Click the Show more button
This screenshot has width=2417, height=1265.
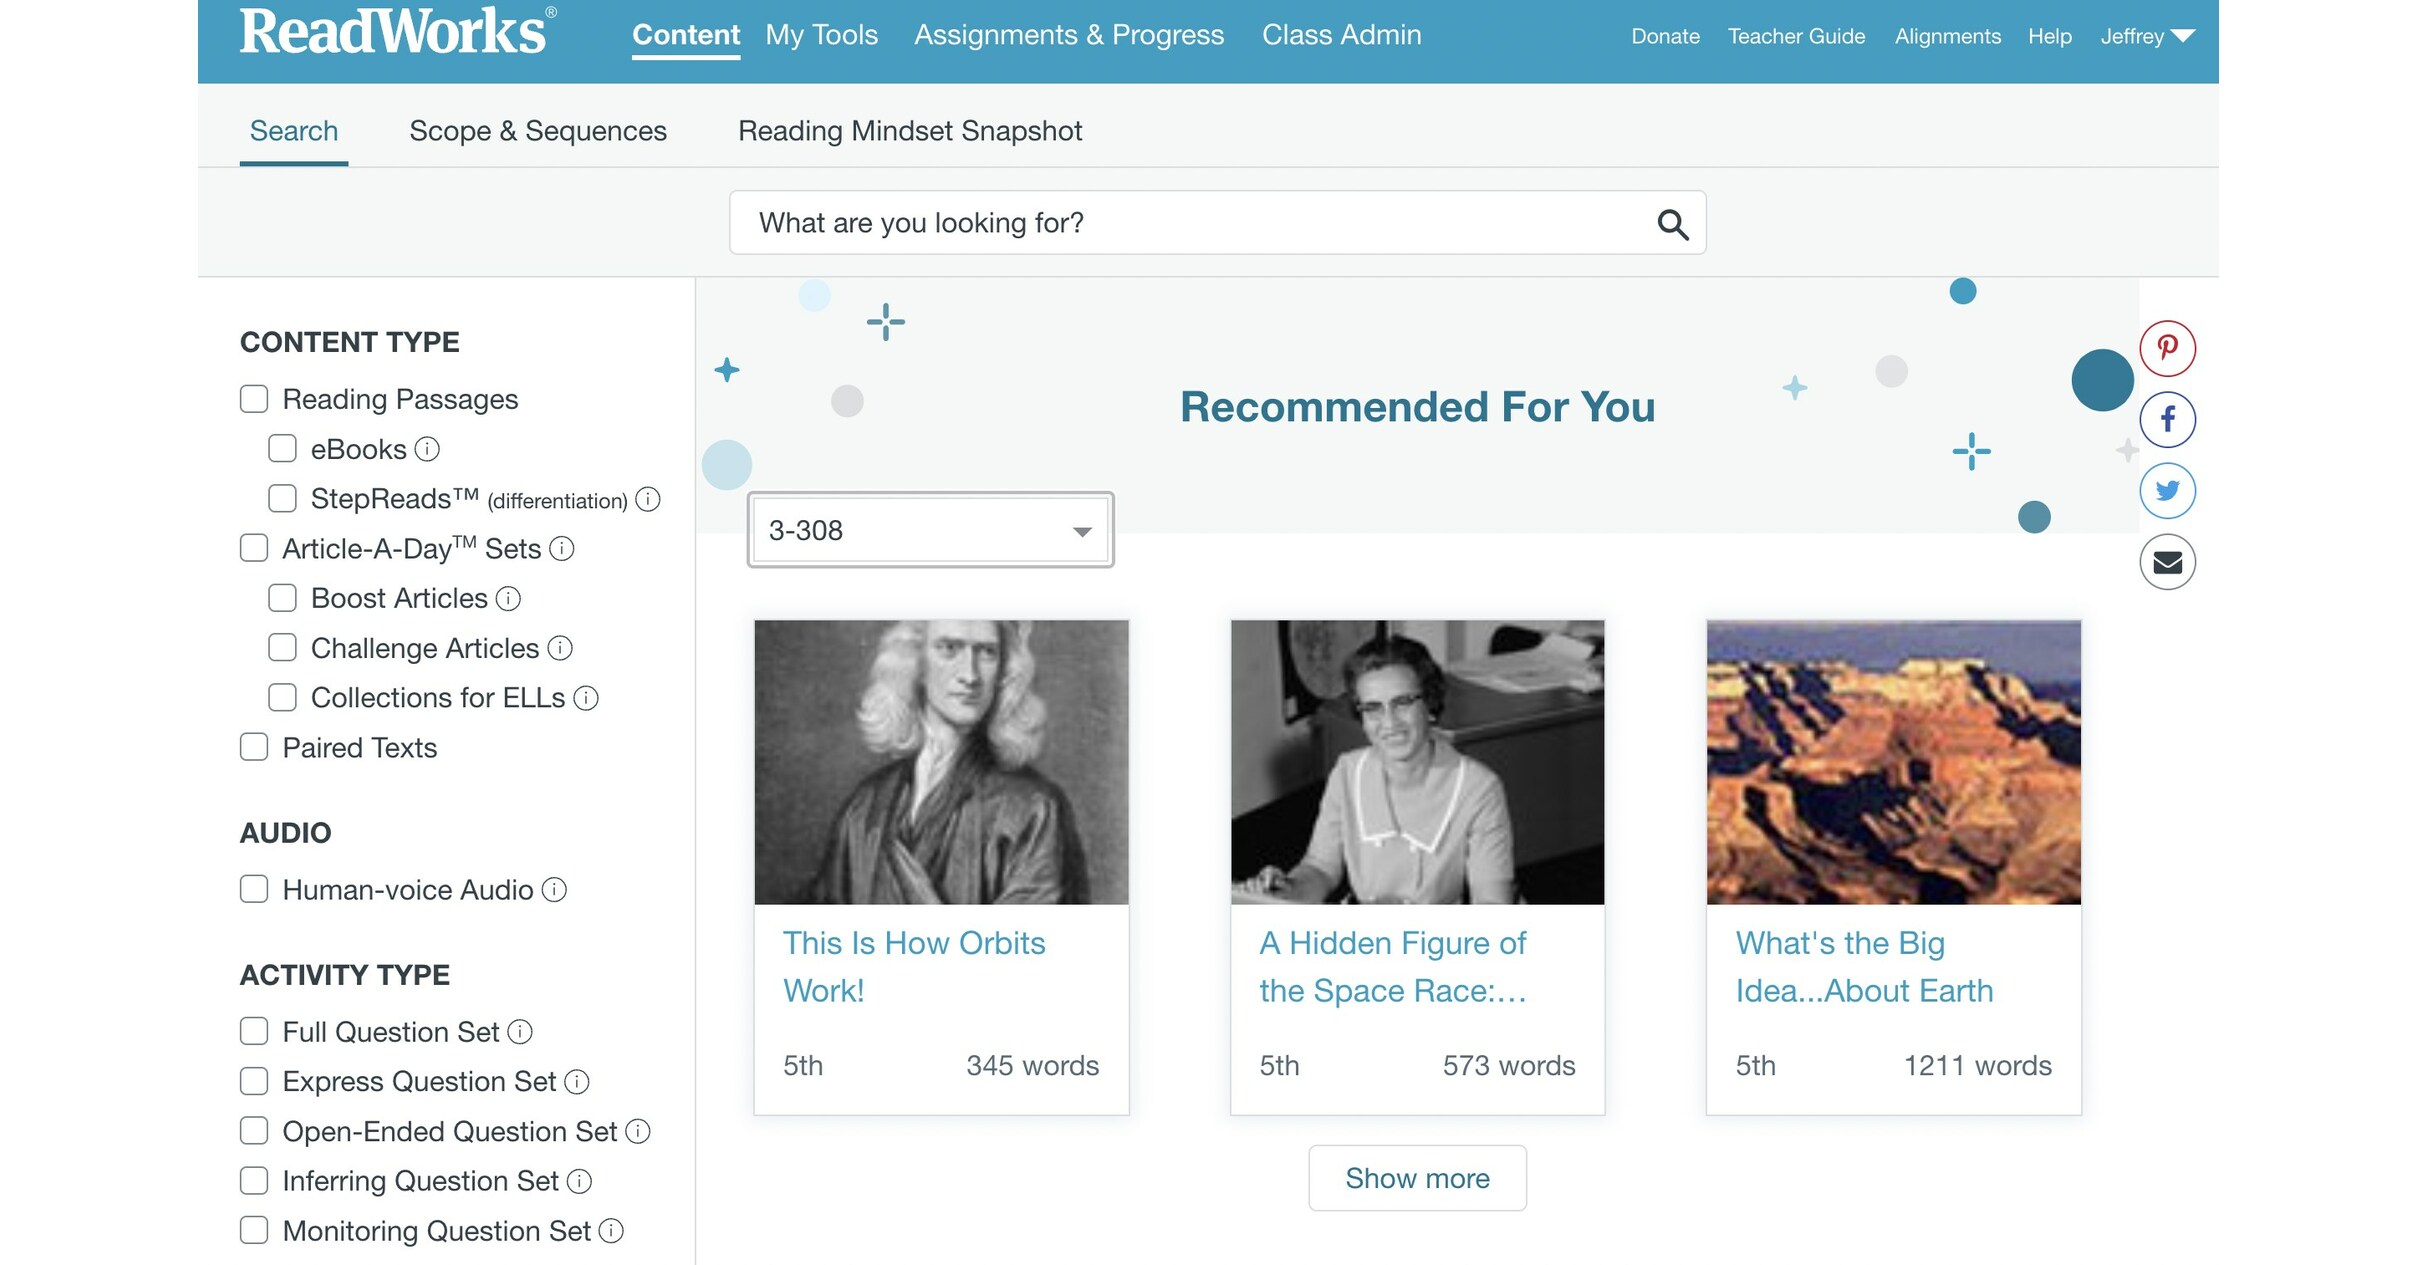tap(1416, 1178)
